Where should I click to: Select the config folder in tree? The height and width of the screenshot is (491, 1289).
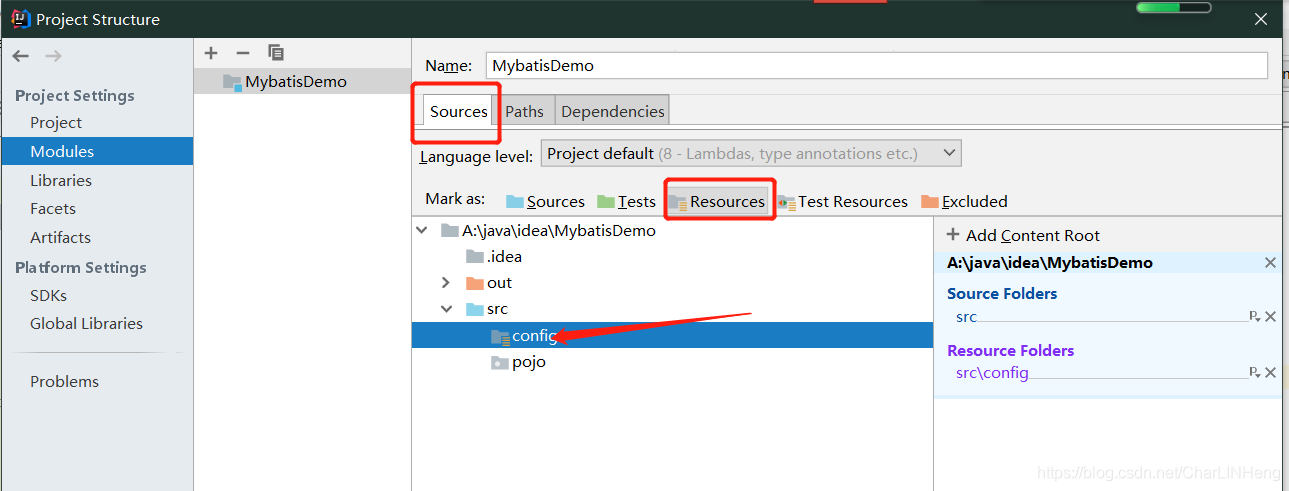tap(672, 336)
